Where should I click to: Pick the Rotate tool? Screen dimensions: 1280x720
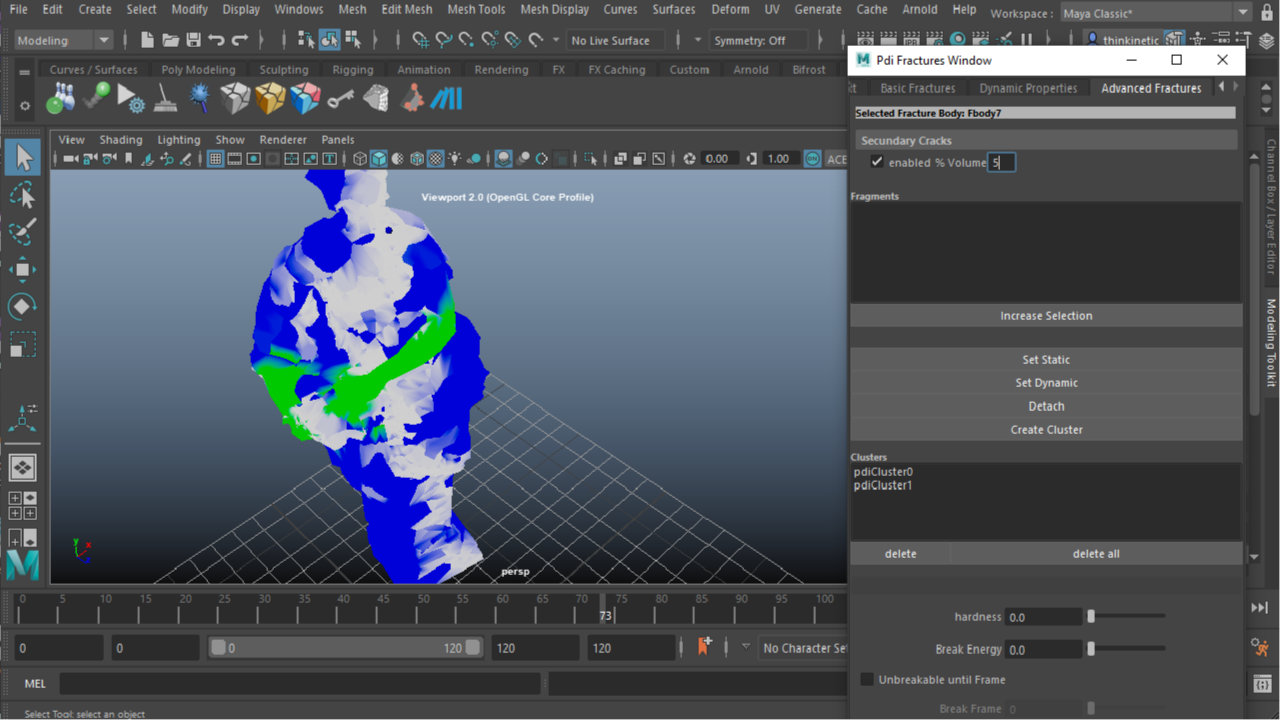(22, 306)
